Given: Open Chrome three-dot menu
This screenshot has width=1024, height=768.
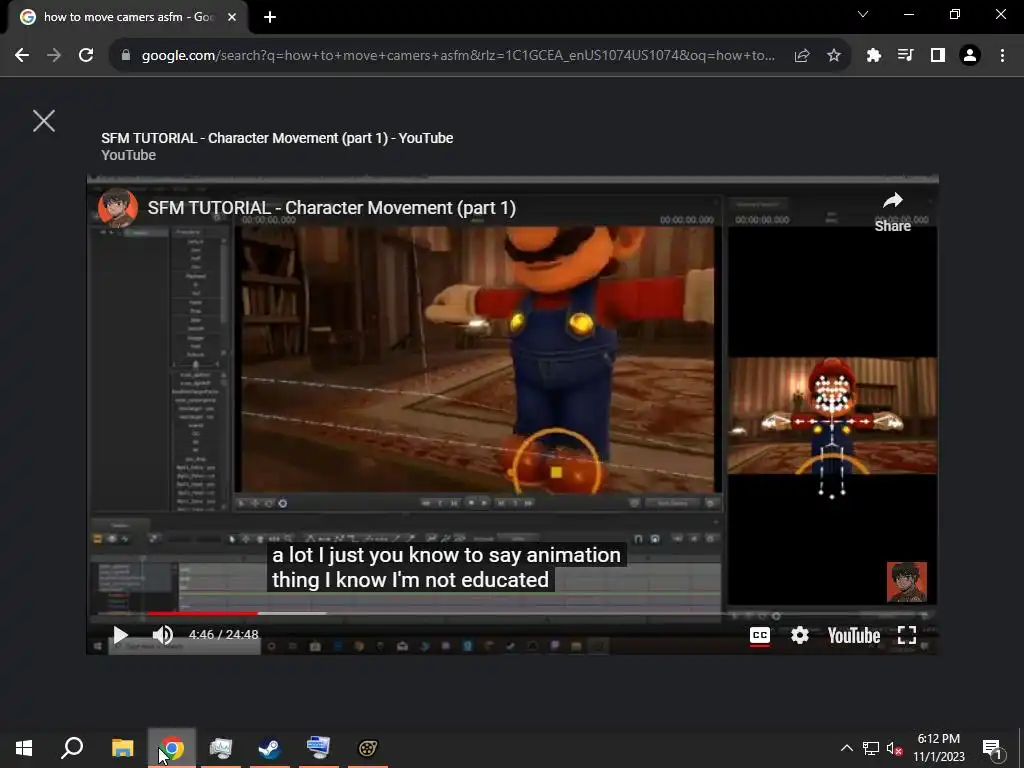Looking at the screenshot, I should point(1002,56).
